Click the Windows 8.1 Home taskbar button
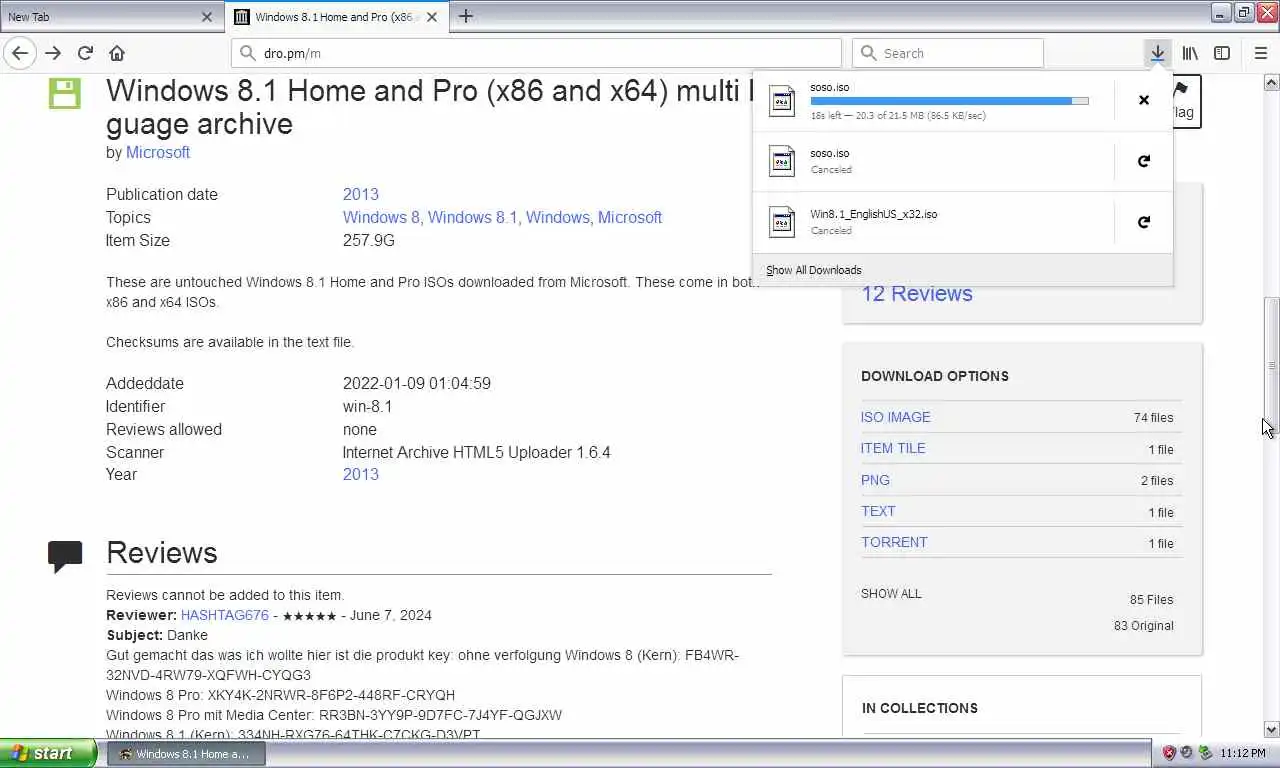The width and height of the screenshot is (1280, 768). point(186,754)
